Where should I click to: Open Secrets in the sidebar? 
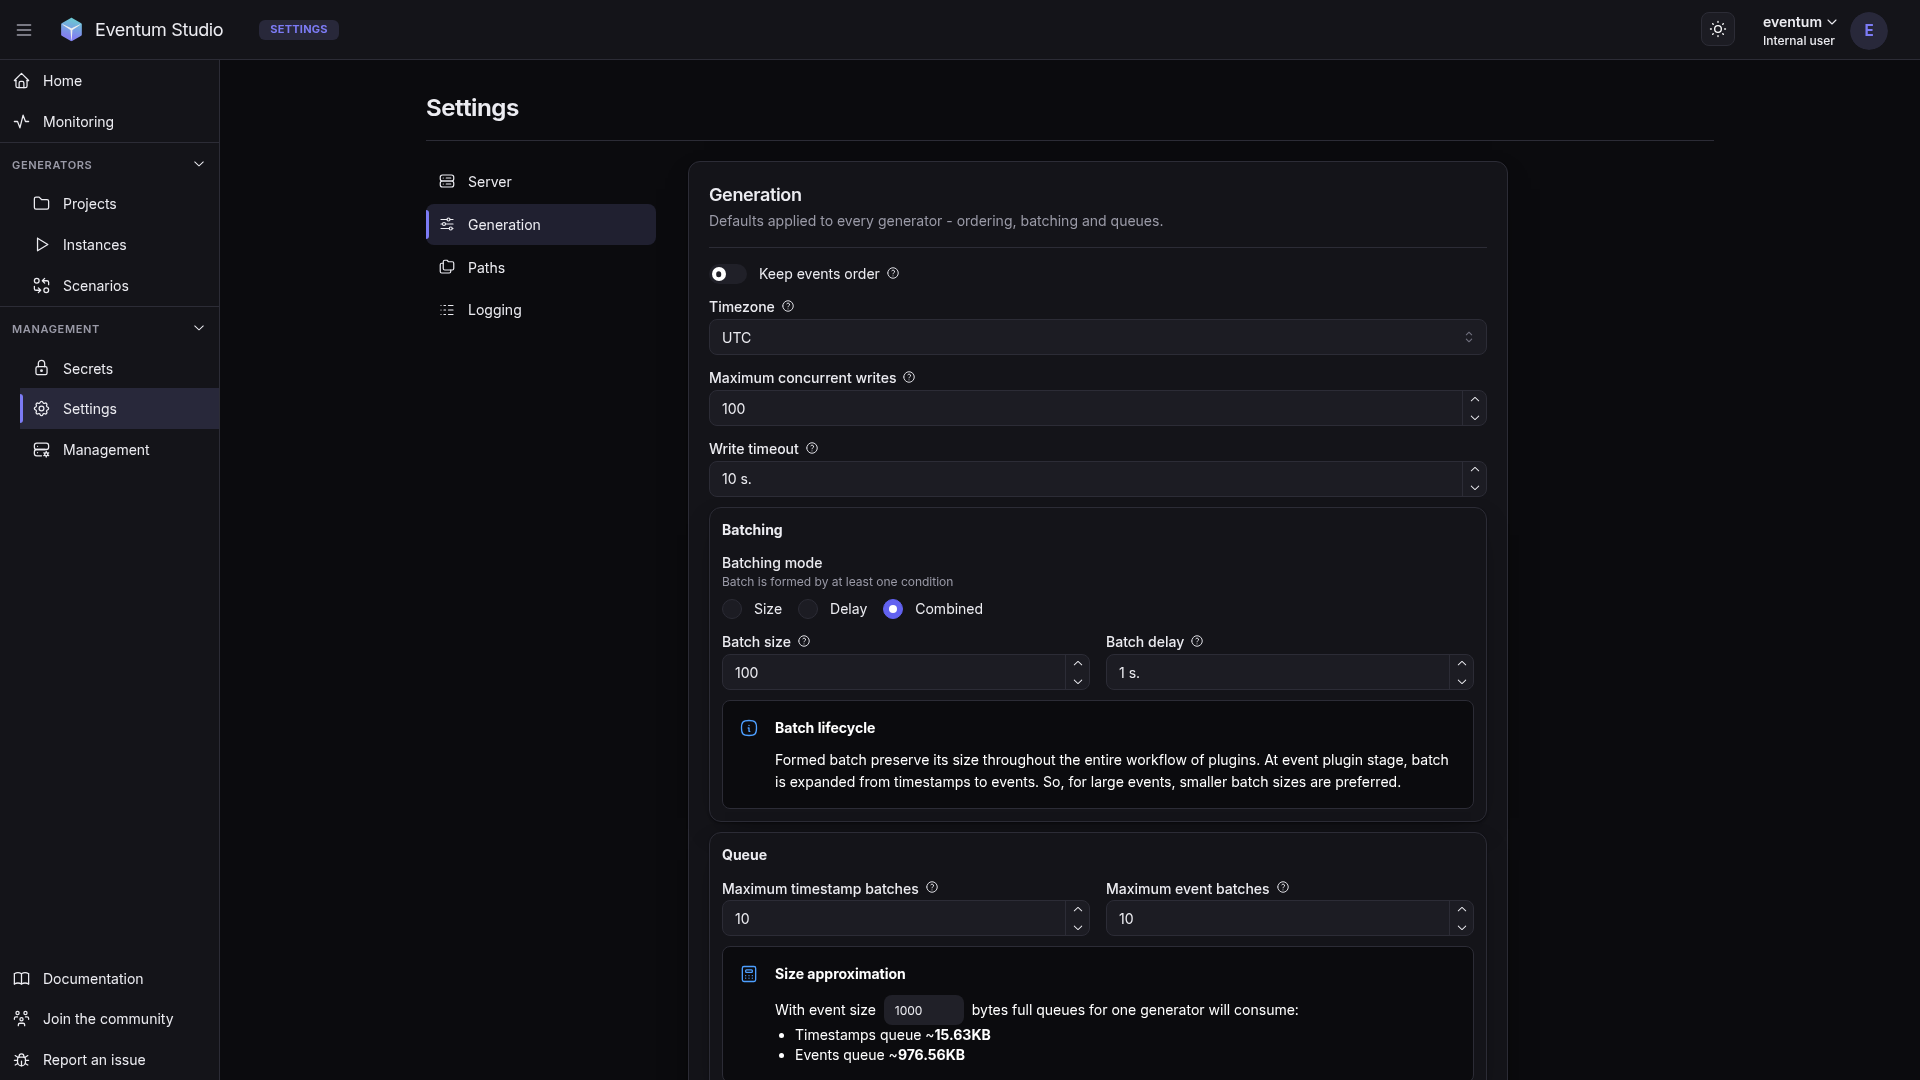click(120, 369)
